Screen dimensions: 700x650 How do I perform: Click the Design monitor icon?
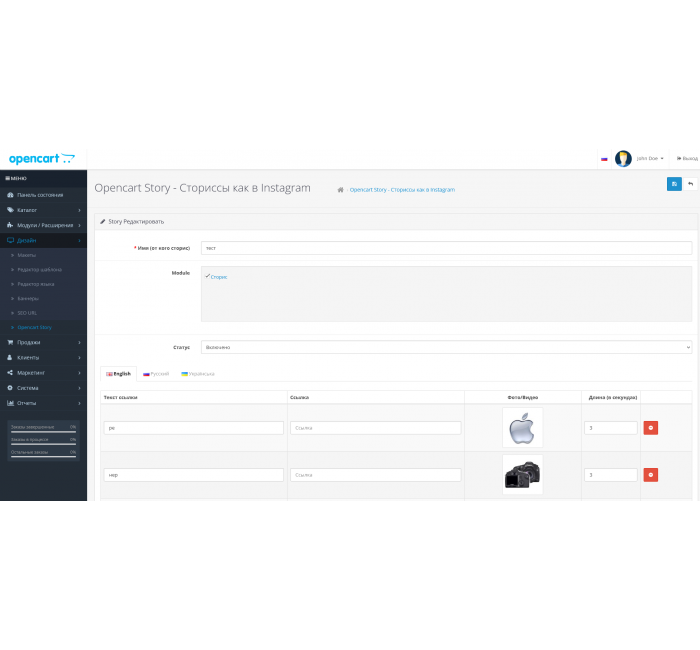coord(10,240)
